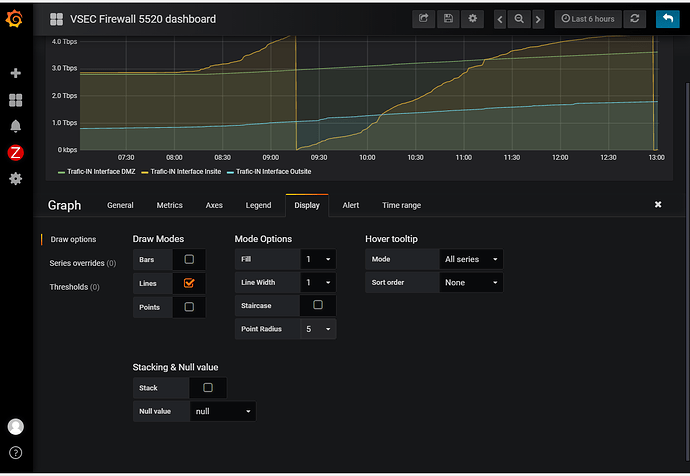Save the dashboard with floppy icon
Viewport: 690px width, 476px height.
coord(448,19)
